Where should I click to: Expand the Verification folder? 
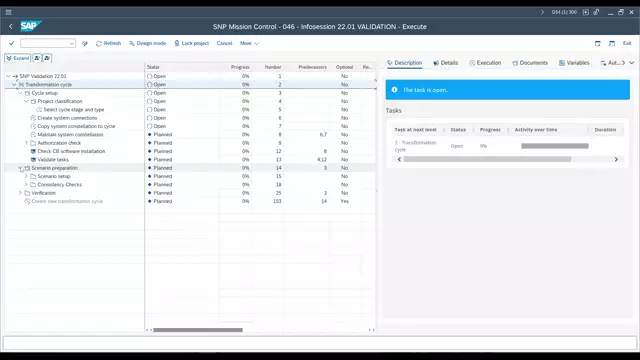tap(20, 193)
